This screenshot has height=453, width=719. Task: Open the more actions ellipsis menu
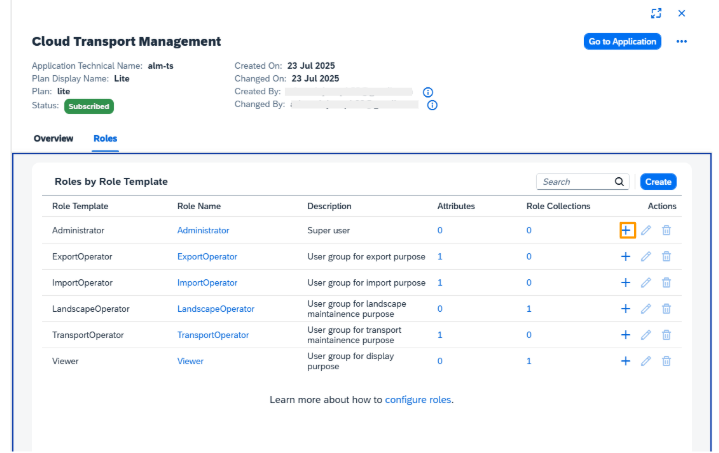pos(682,41)
